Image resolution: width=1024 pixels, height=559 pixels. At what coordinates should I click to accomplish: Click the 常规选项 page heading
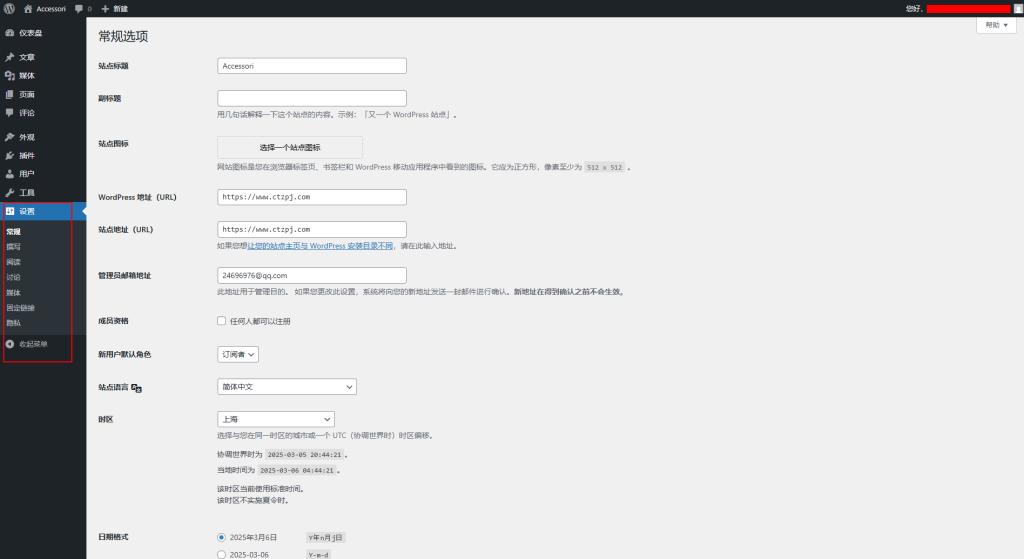(123, 37)
